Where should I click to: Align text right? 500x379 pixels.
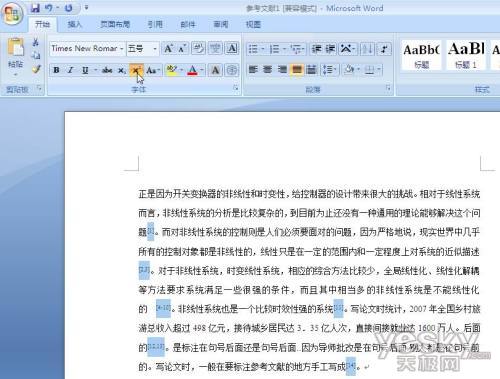282,70
